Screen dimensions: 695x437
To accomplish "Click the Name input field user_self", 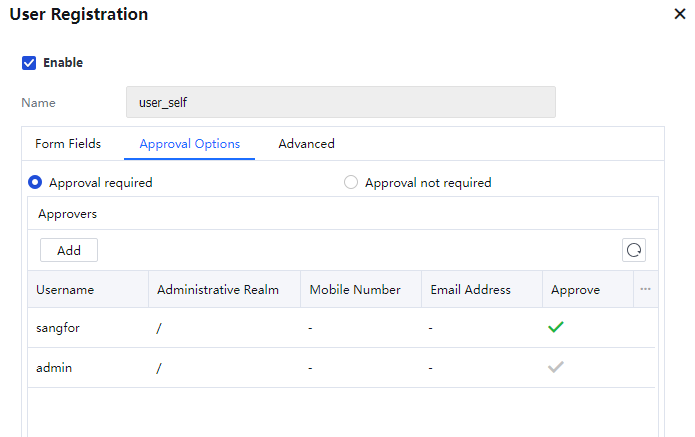I will click(340, 102).
